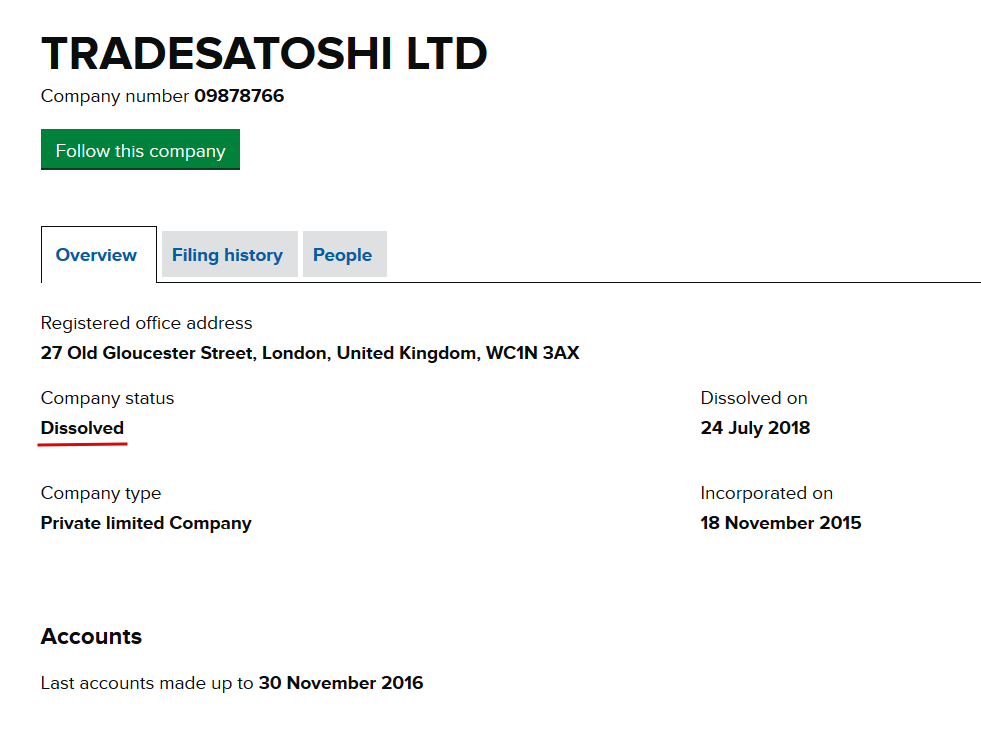The width and height of the screenshot is (981, 731).
Task: Click the Registered office address label
Action: click(146, 323)
